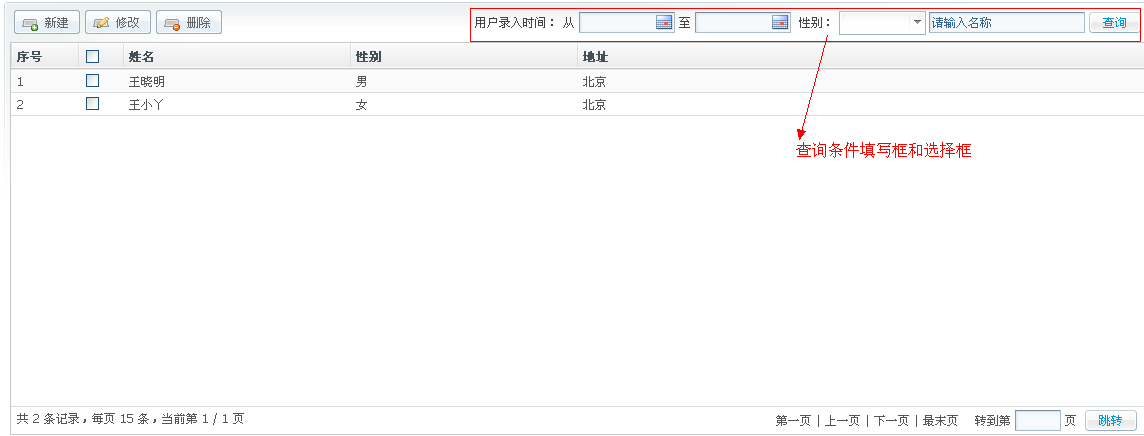
Task: Click the 地址 column header
Action: point(595,57)
